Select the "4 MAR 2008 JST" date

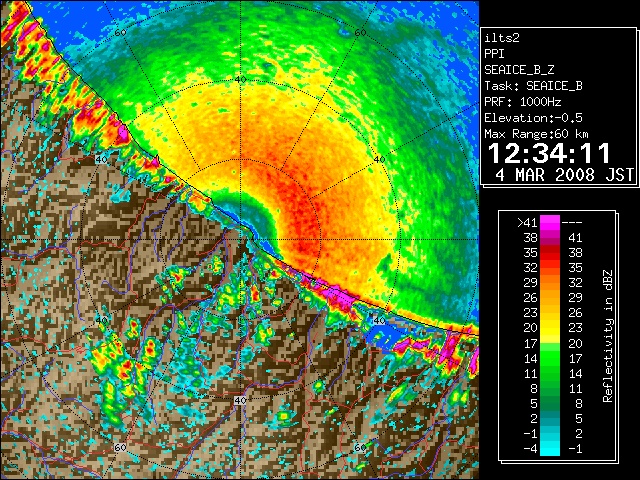pyautogui.click(x=564, y=175)
